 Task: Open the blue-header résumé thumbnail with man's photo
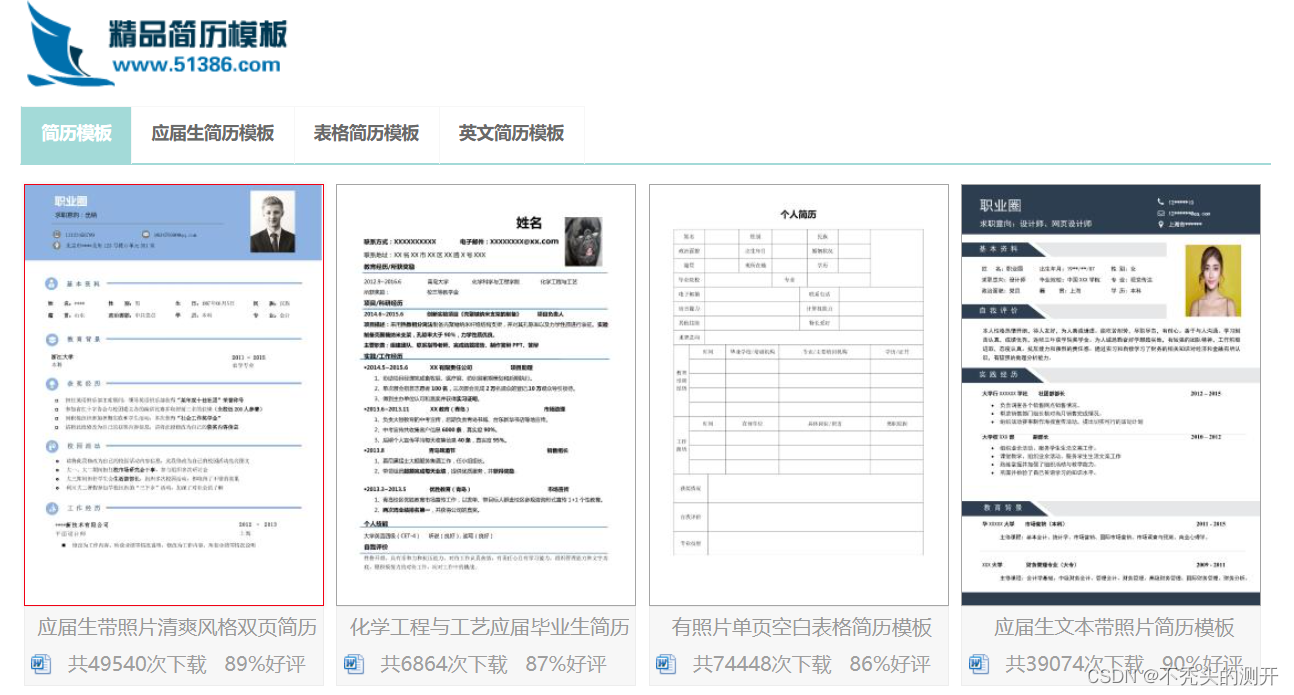click(174, 395)
